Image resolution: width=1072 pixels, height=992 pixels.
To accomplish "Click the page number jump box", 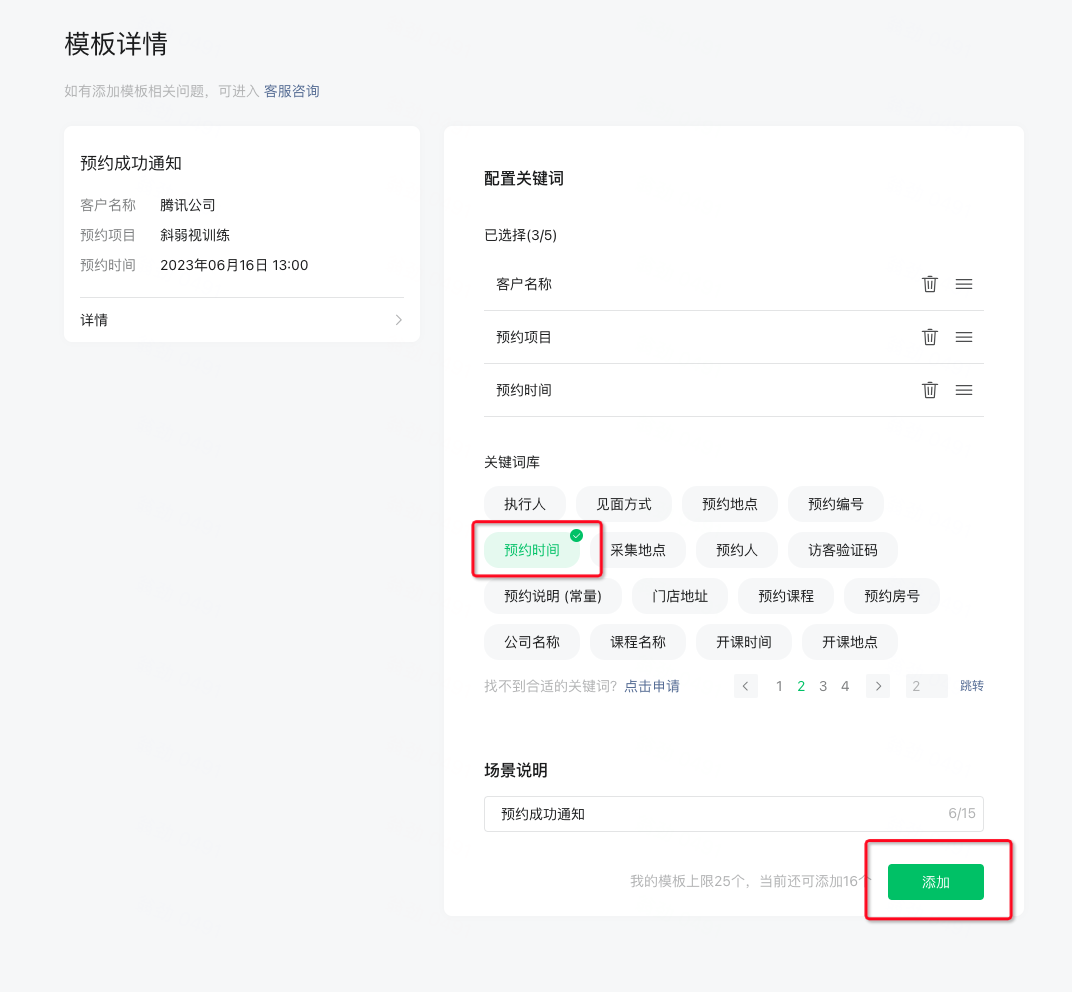I will point(926,686).
